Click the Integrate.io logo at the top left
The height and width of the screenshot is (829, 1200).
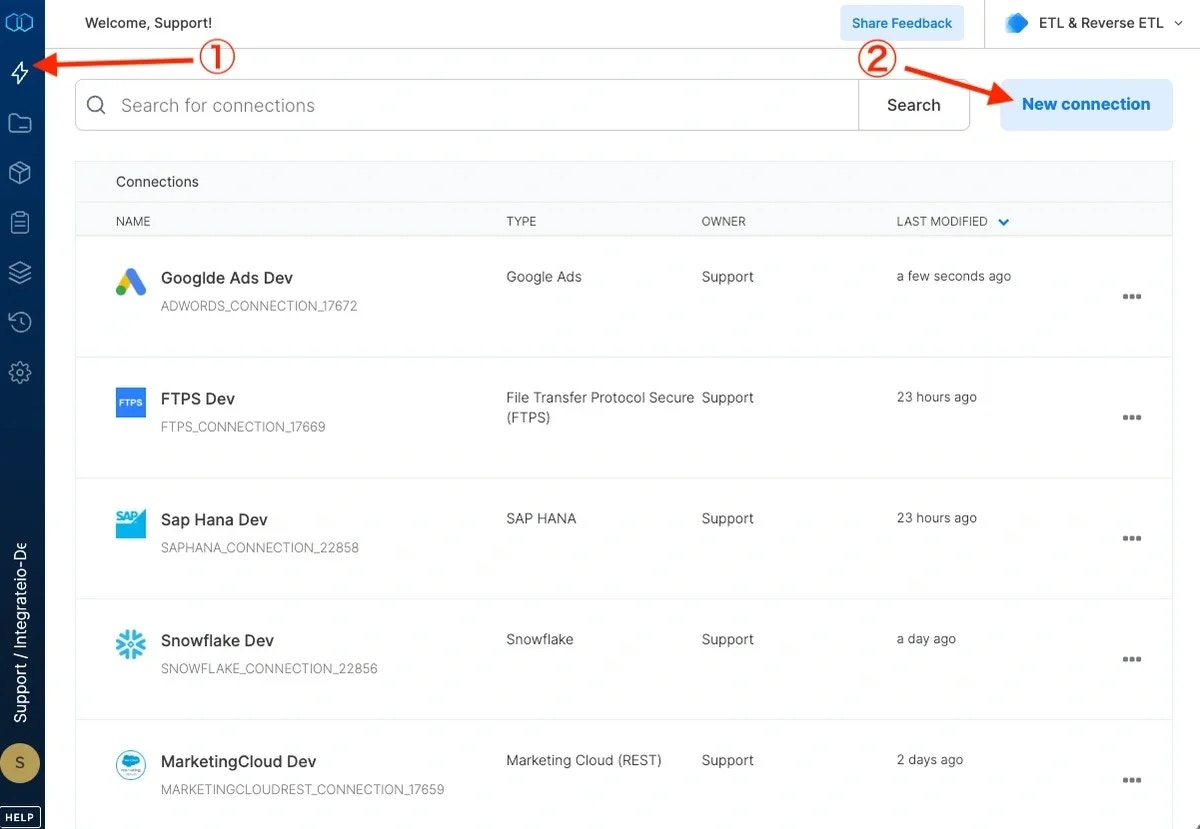(21, 22)
